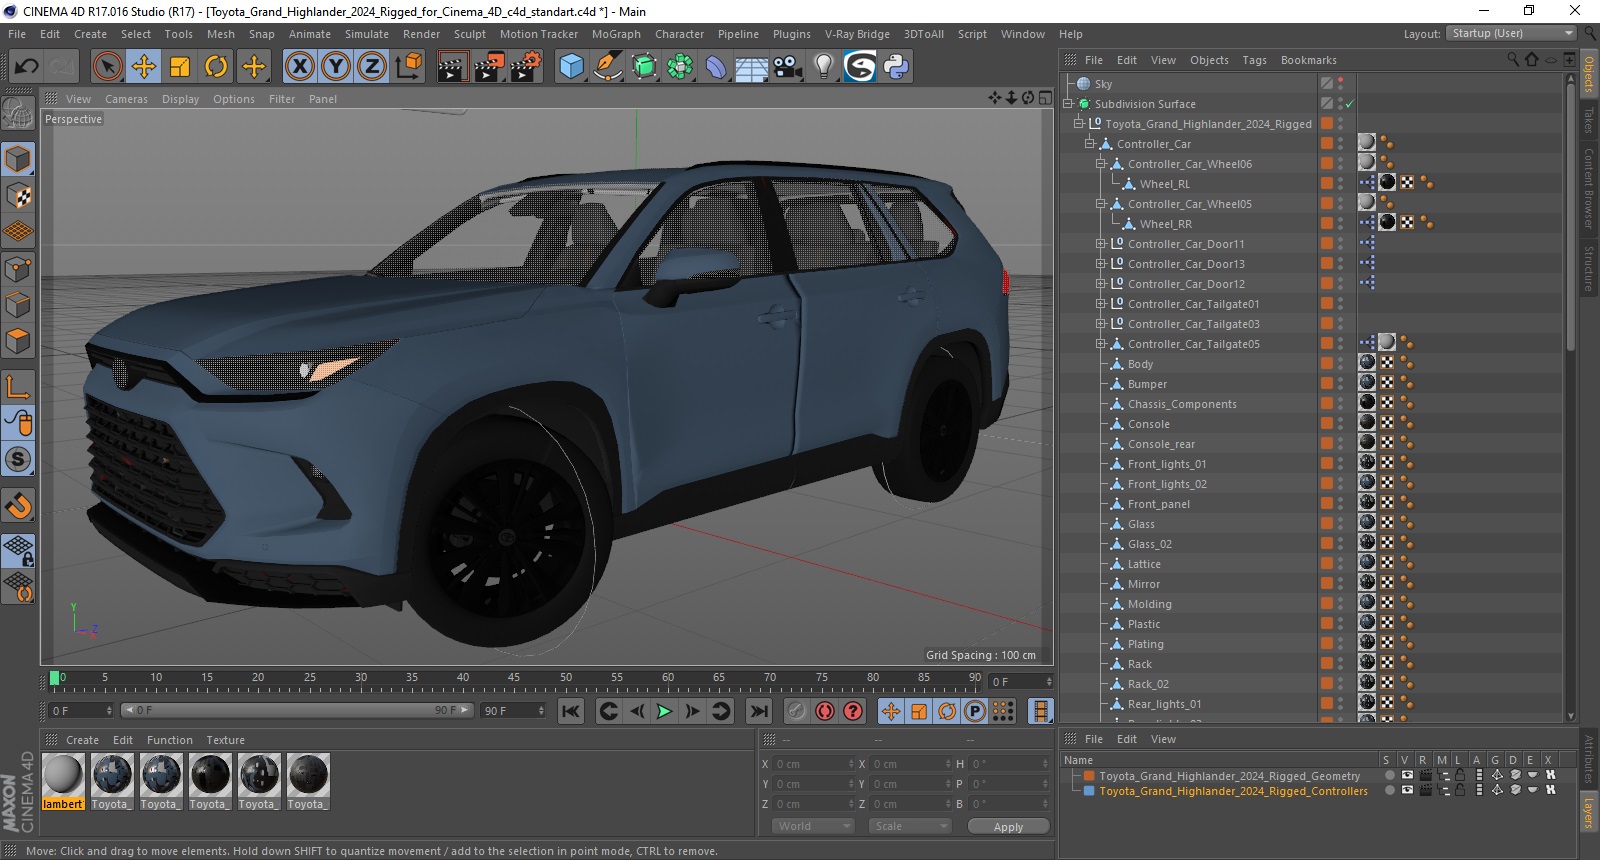Open viewport Cameras menu

pos(126,99)
